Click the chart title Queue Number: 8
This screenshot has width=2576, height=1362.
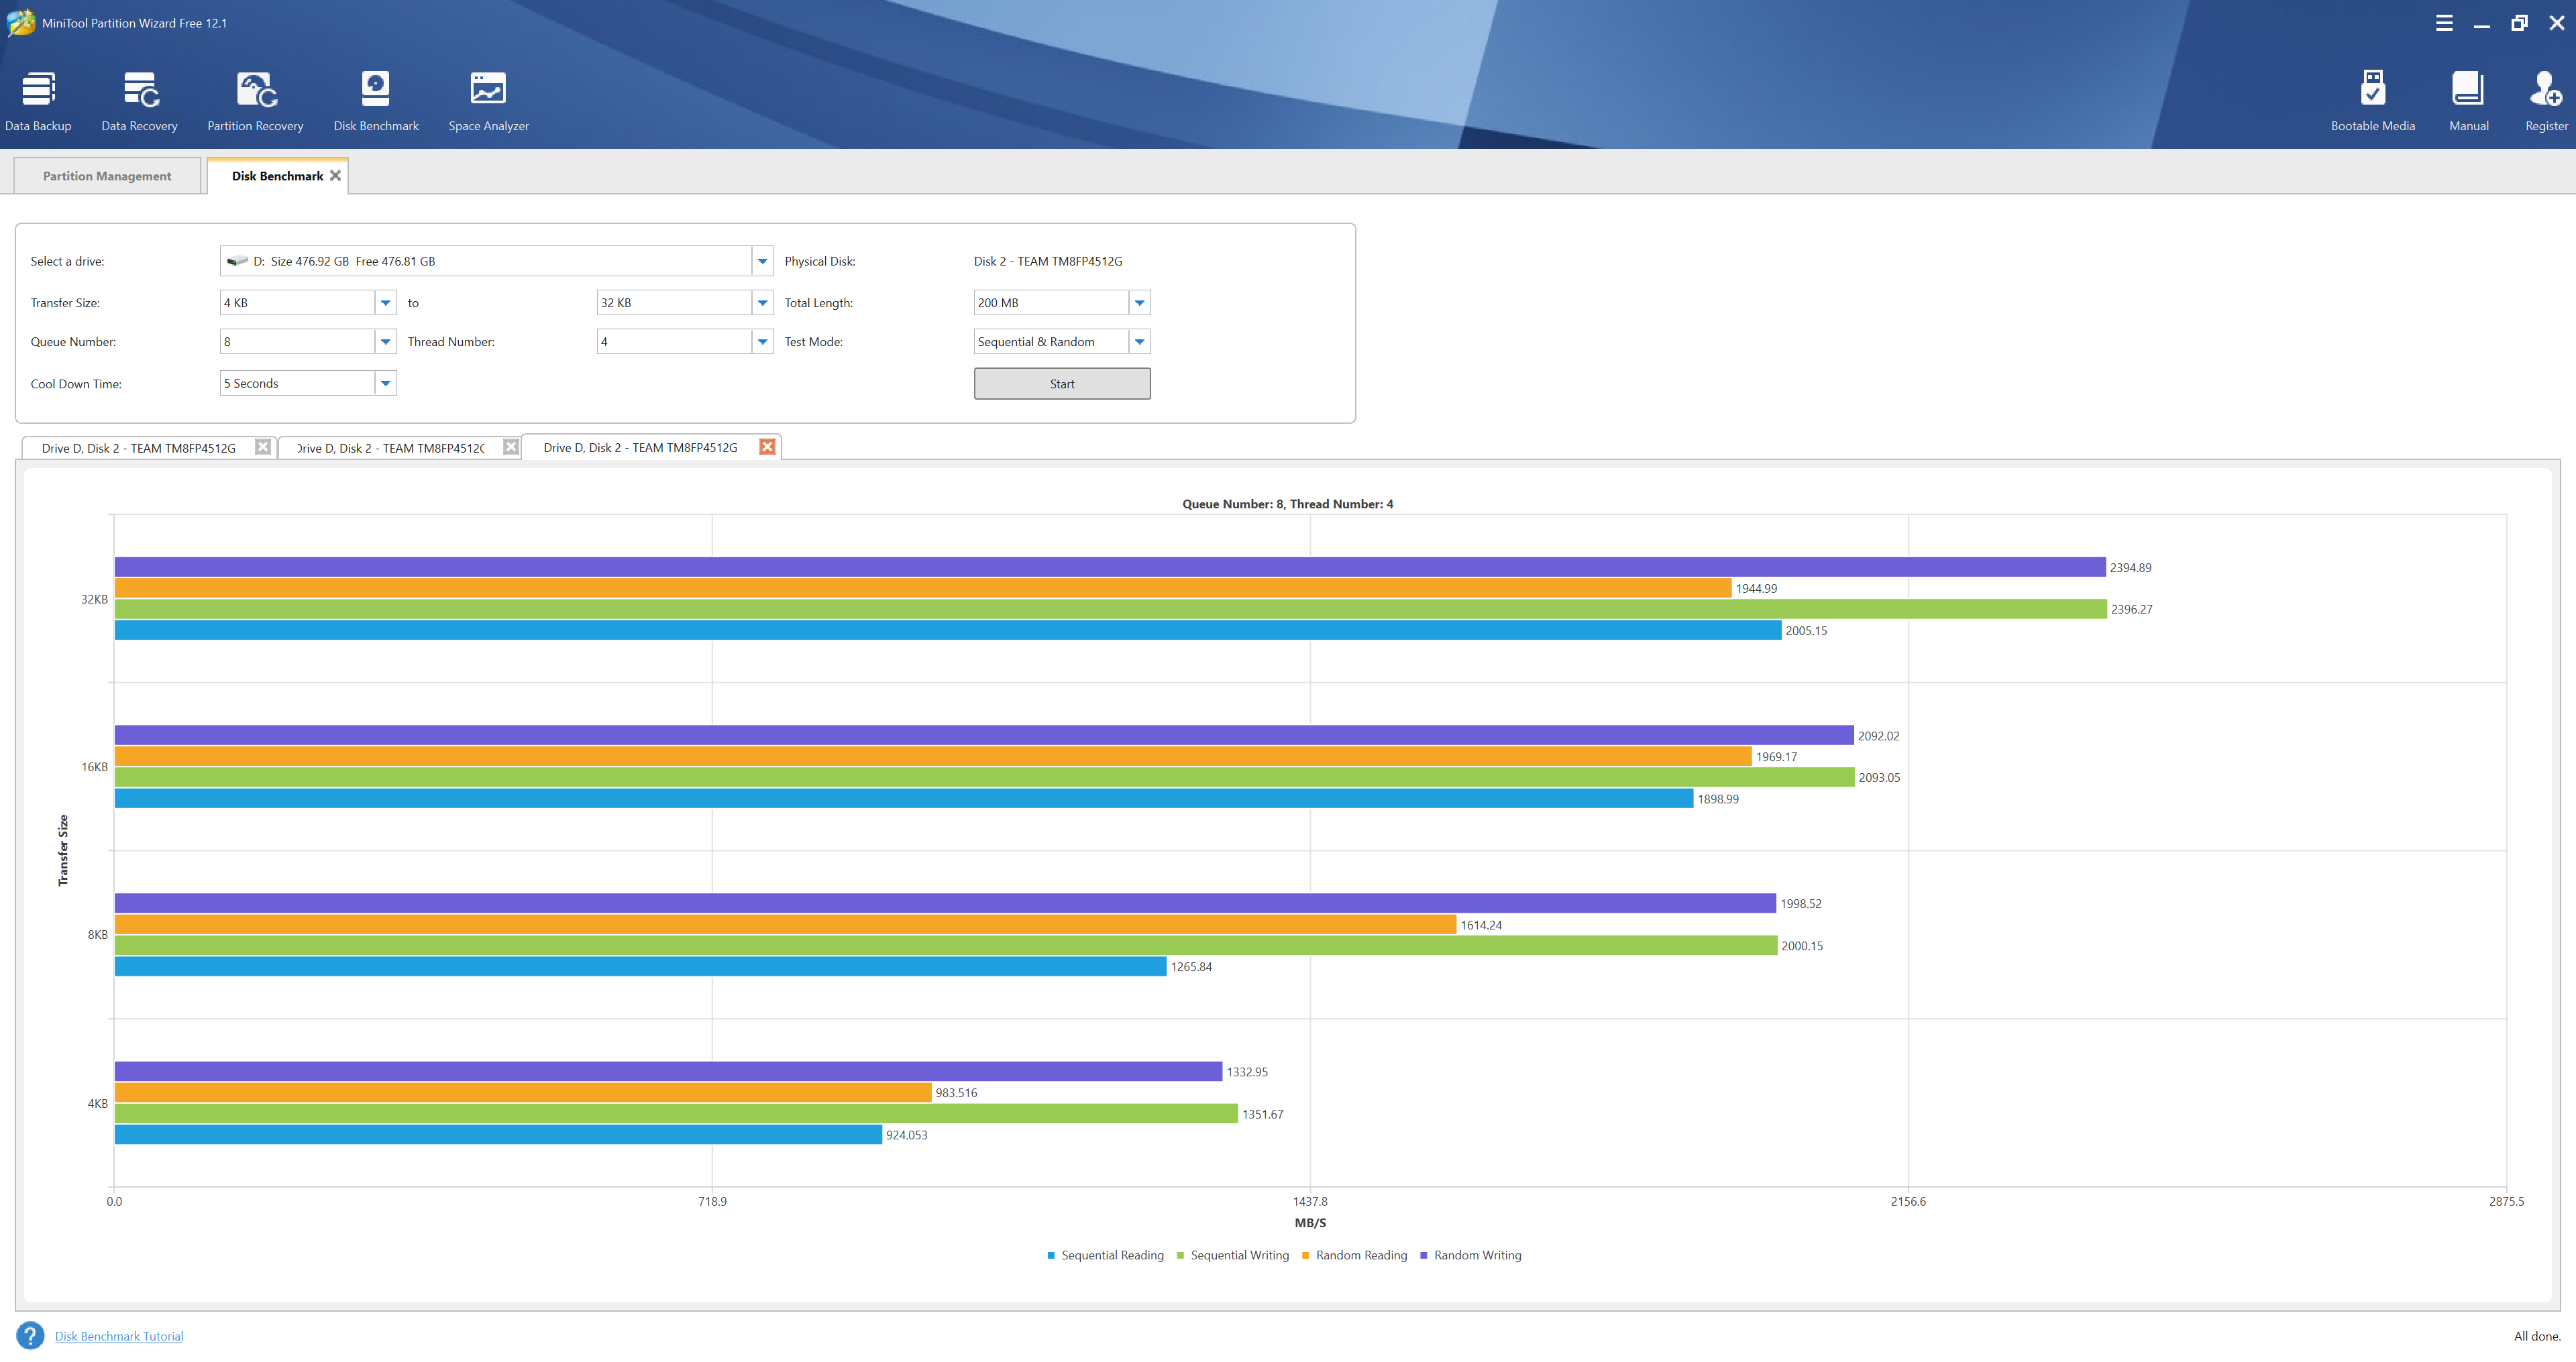[1287, 504]
